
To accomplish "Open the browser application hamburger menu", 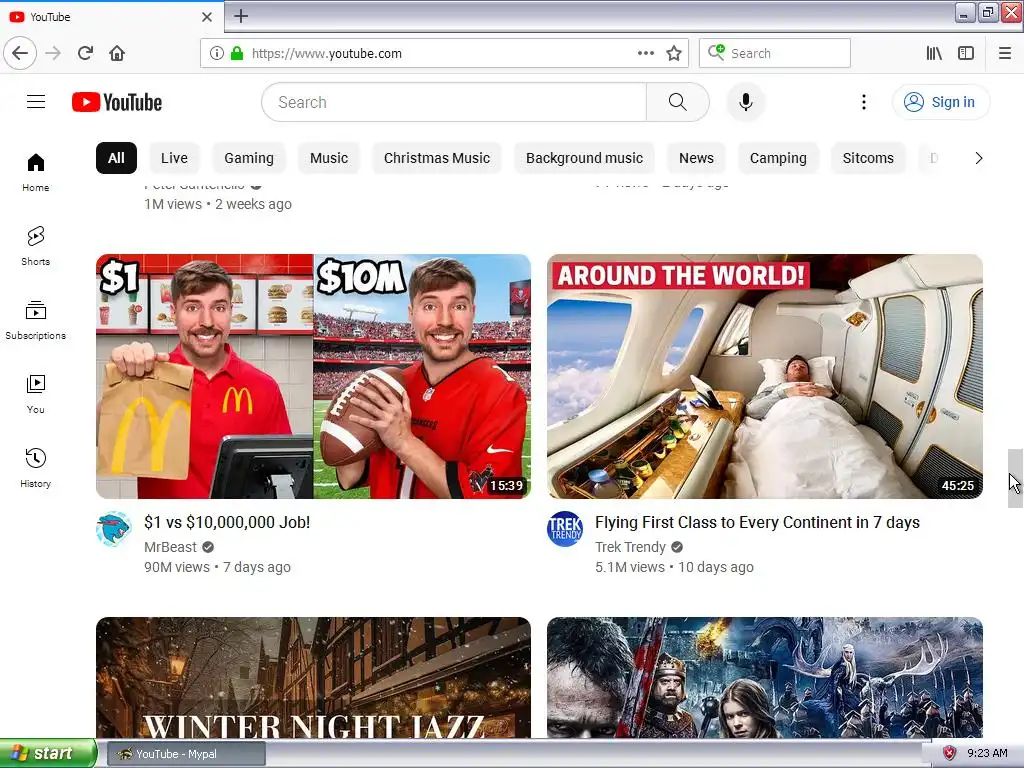I will 1005,53.
